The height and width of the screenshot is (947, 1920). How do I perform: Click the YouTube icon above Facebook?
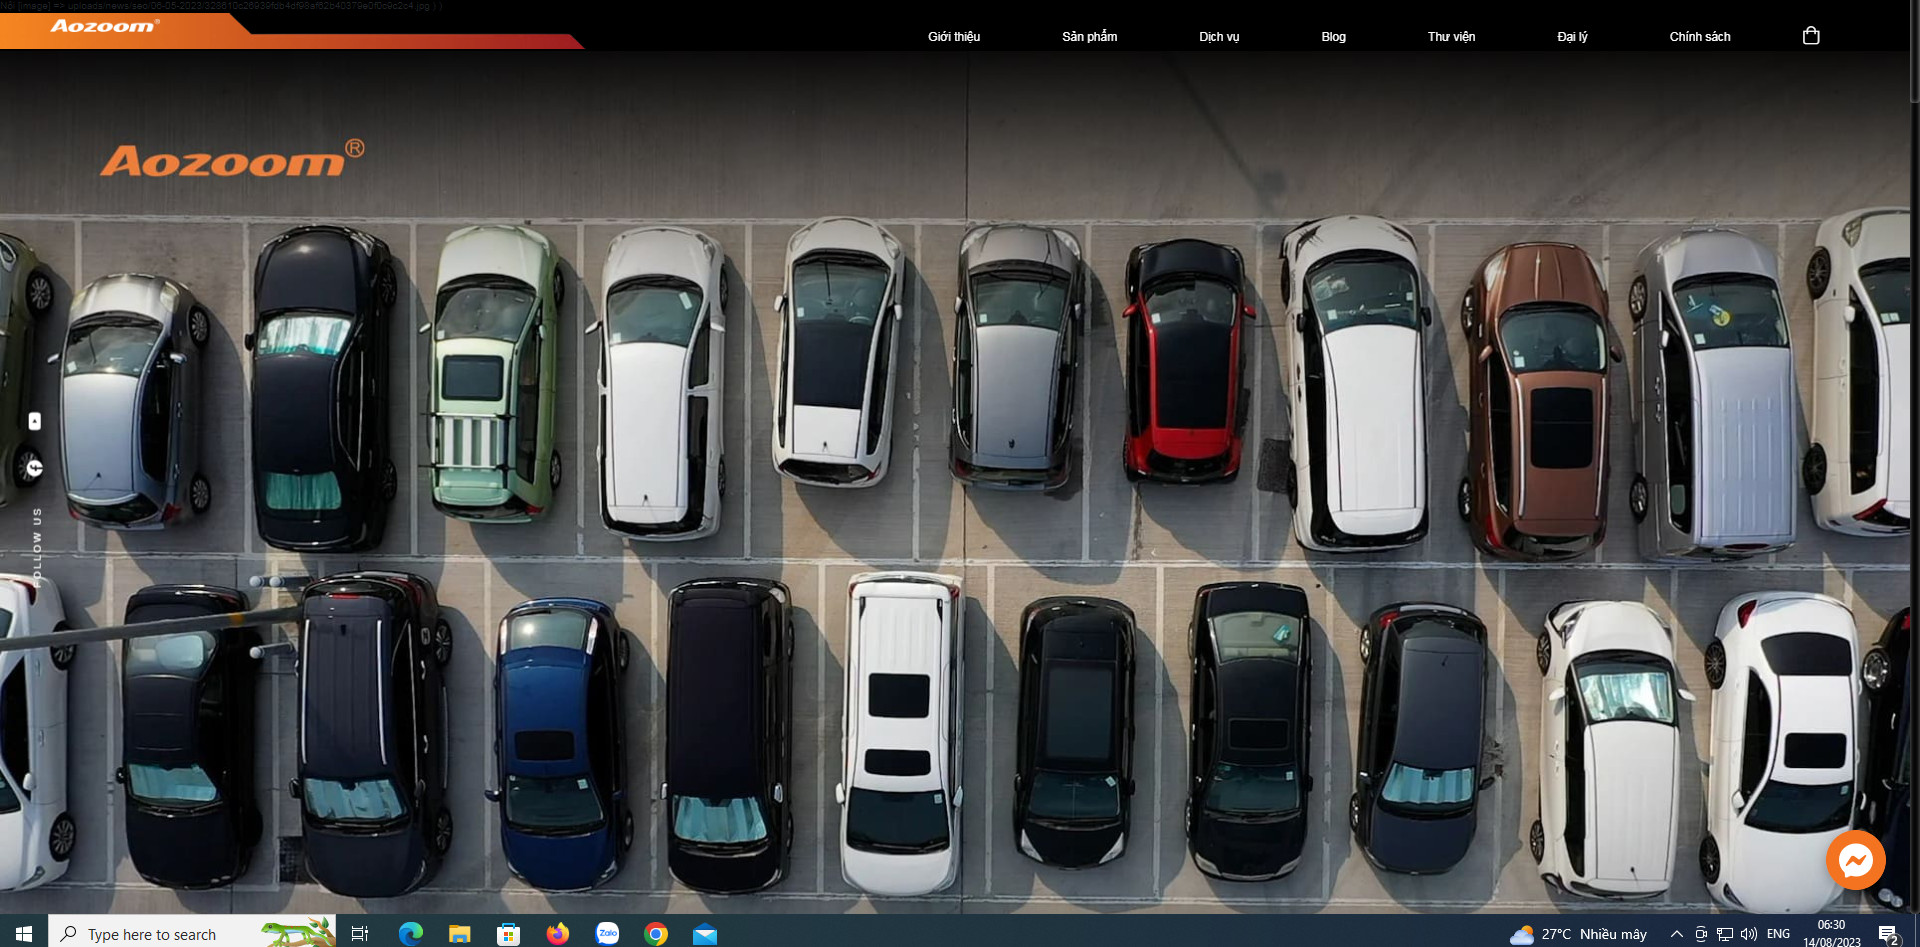click(x=35, y=421)
